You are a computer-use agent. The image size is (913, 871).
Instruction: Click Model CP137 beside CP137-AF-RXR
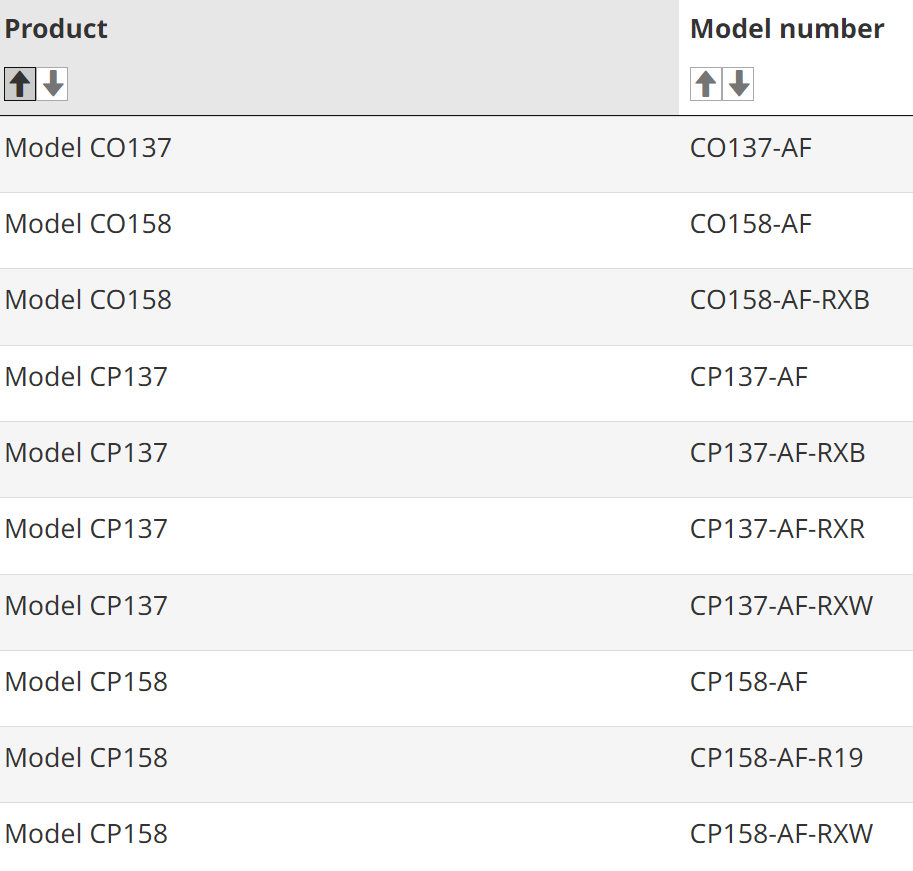click(x=86, y=529)
